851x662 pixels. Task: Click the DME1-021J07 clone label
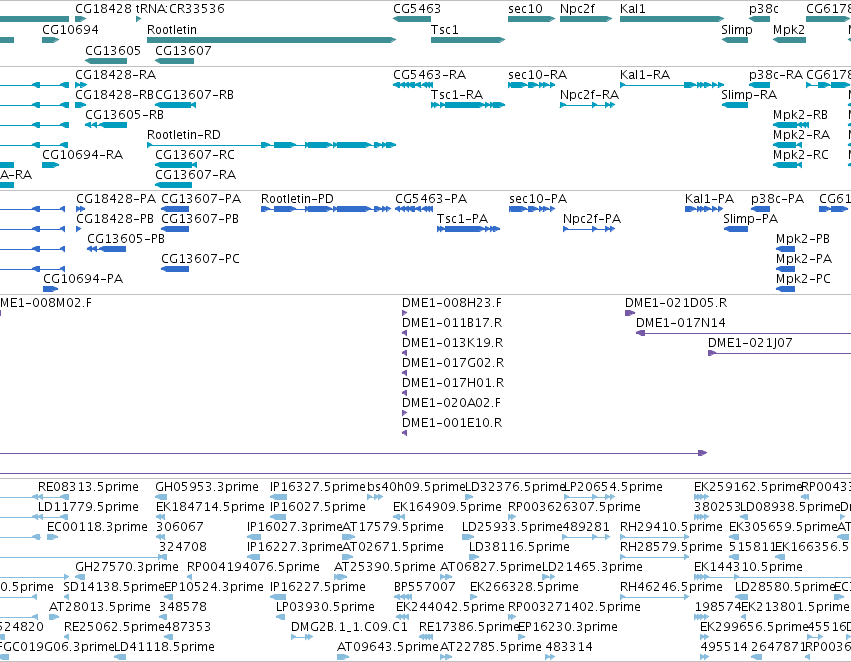coord(750,343)
